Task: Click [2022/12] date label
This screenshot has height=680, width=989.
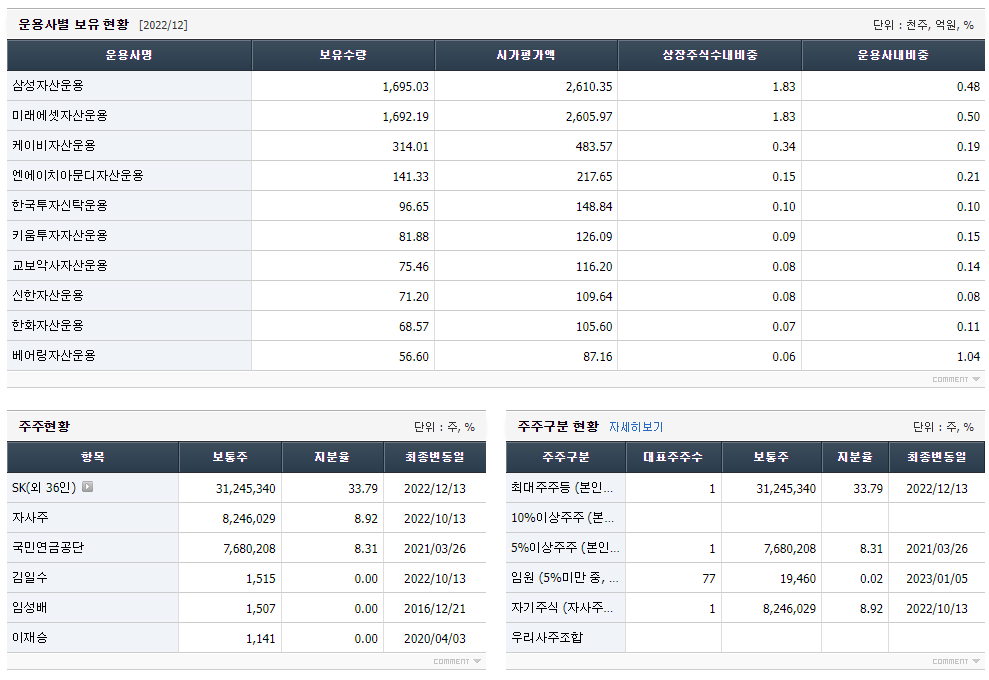Action: pyautogui.click(x=163, y=25)
